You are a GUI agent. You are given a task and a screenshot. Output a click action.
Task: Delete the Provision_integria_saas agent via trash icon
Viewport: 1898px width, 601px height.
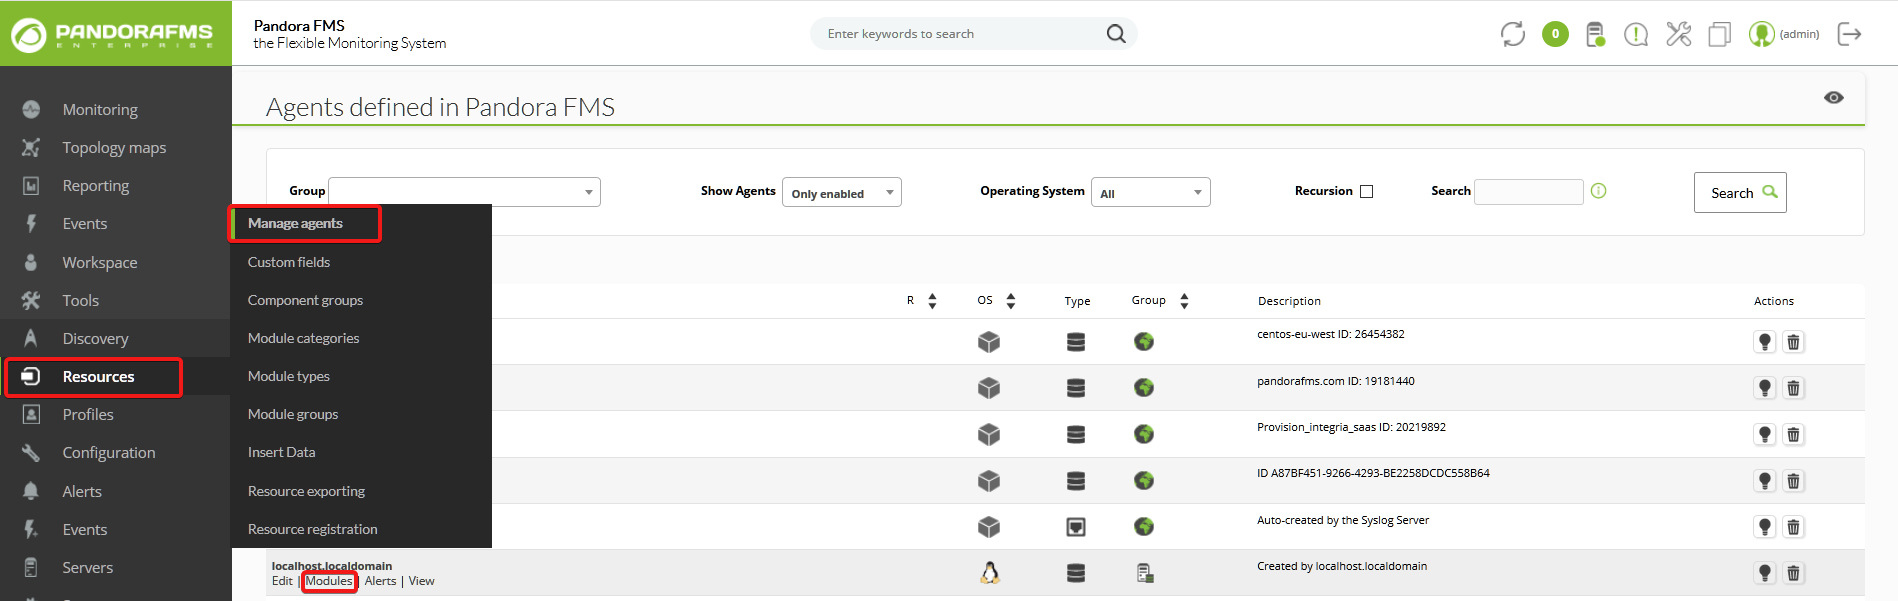point(1794,434)
